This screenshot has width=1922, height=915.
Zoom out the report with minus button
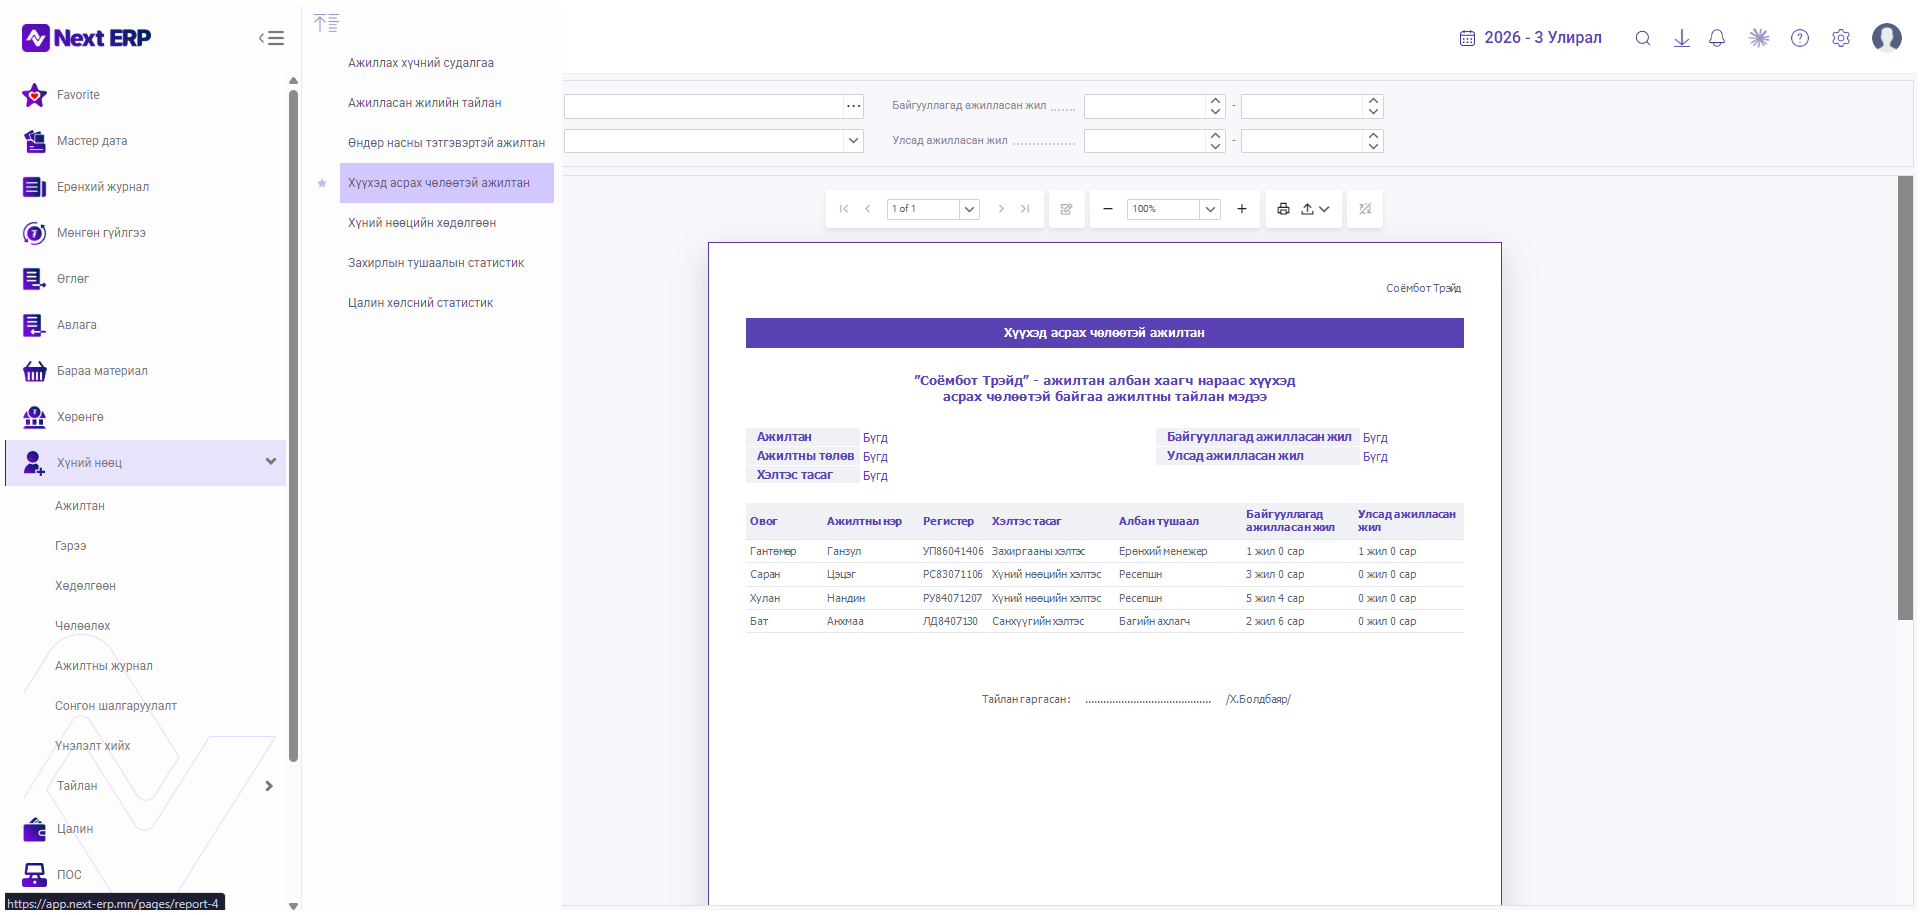pyautogui.click(x=1108, y=209)
